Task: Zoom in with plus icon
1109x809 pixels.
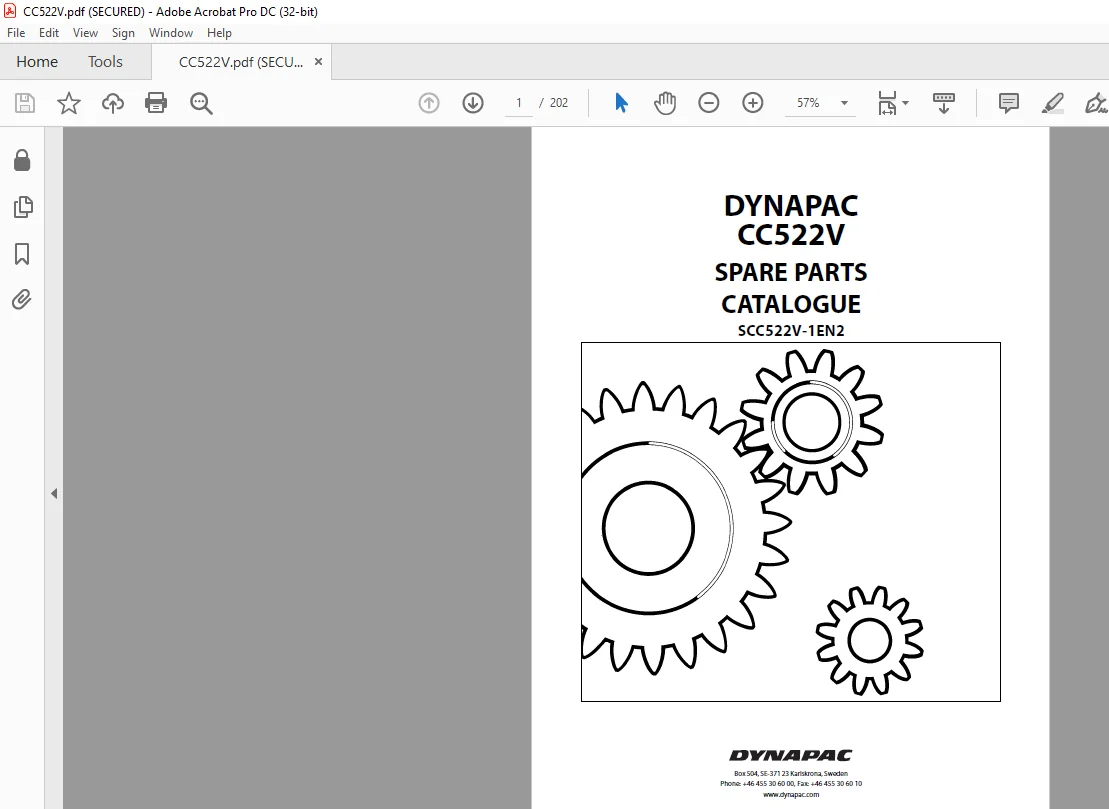Action: pyautogui.click(x=753, y=103)
